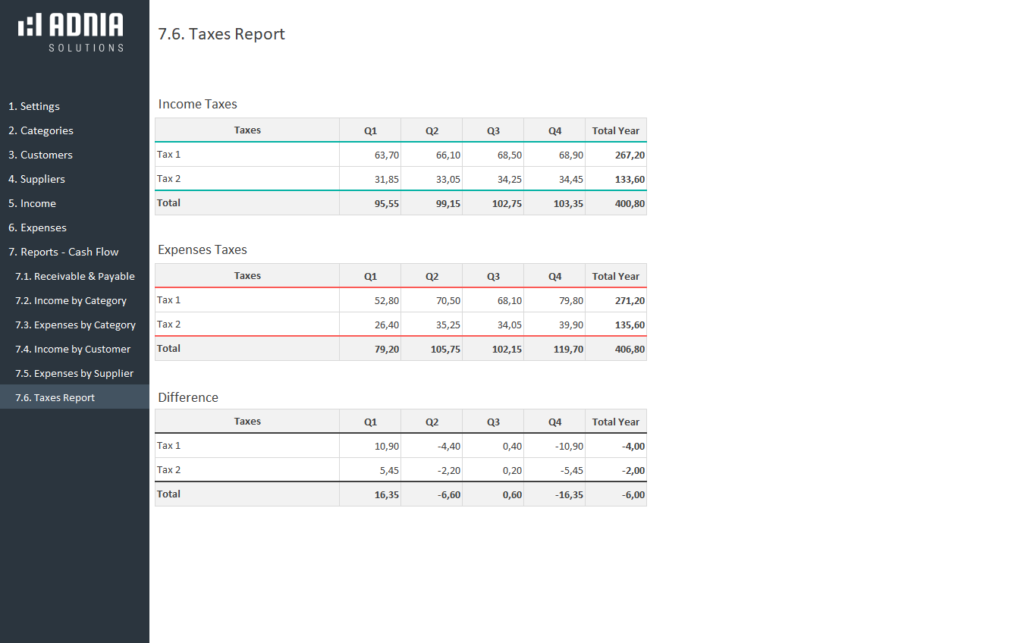Select the Total row in Difference table
This screenshot has width=1024, height=643.
tap(168, 494)
